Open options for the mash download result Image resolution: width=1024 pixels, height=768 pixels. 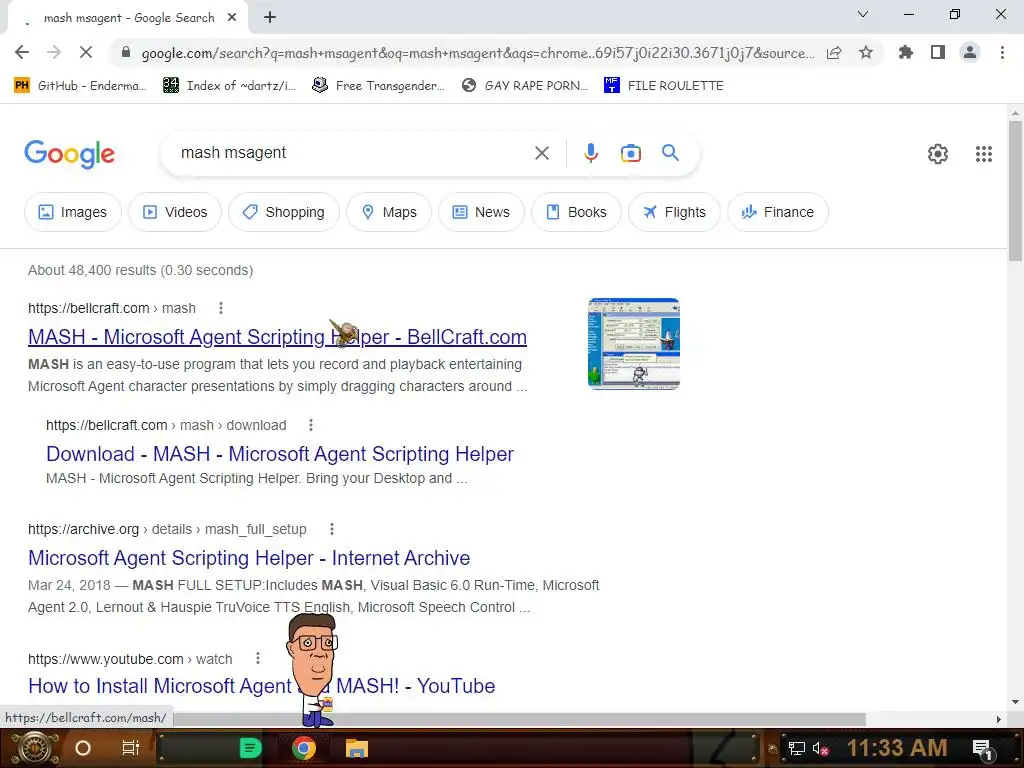[x=311, y=425]
